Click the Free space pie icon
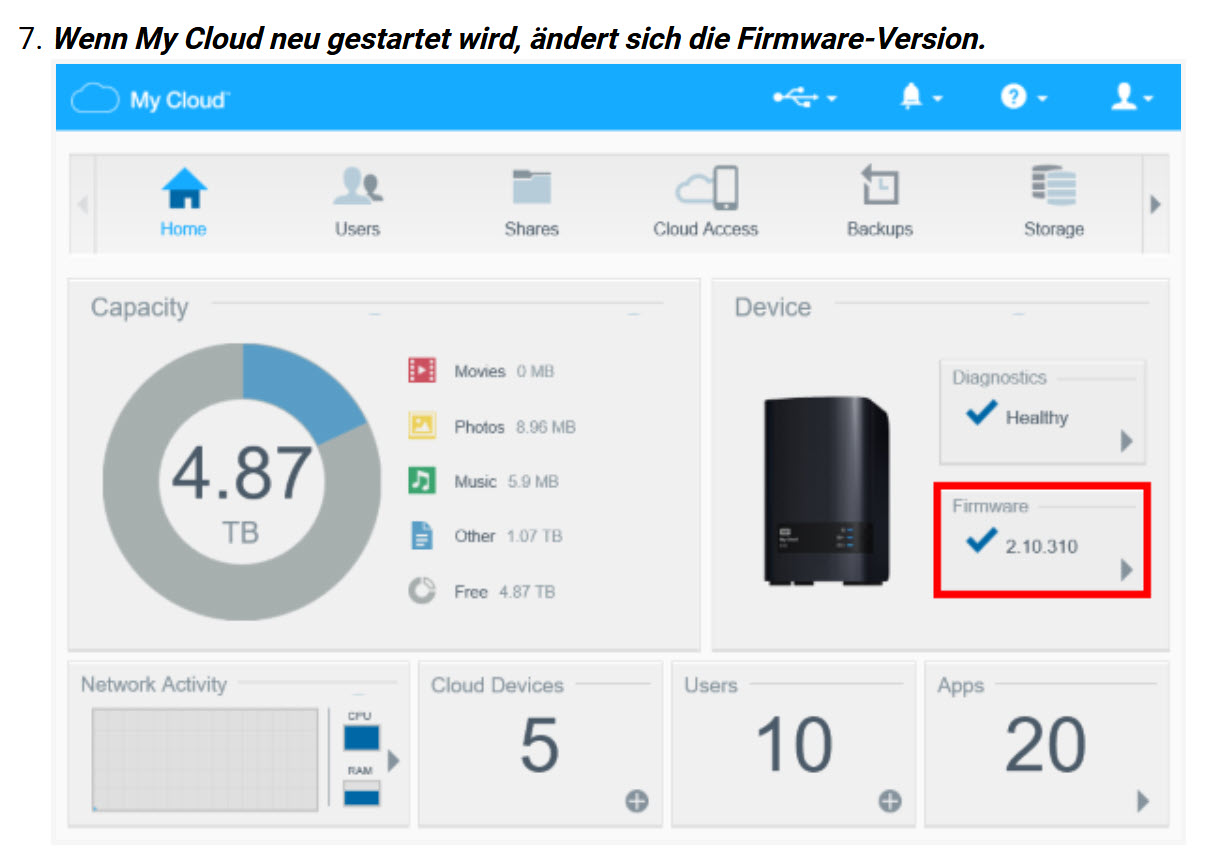The height and width of the screenshot is (863, 1219). click(x=422, y=591)
